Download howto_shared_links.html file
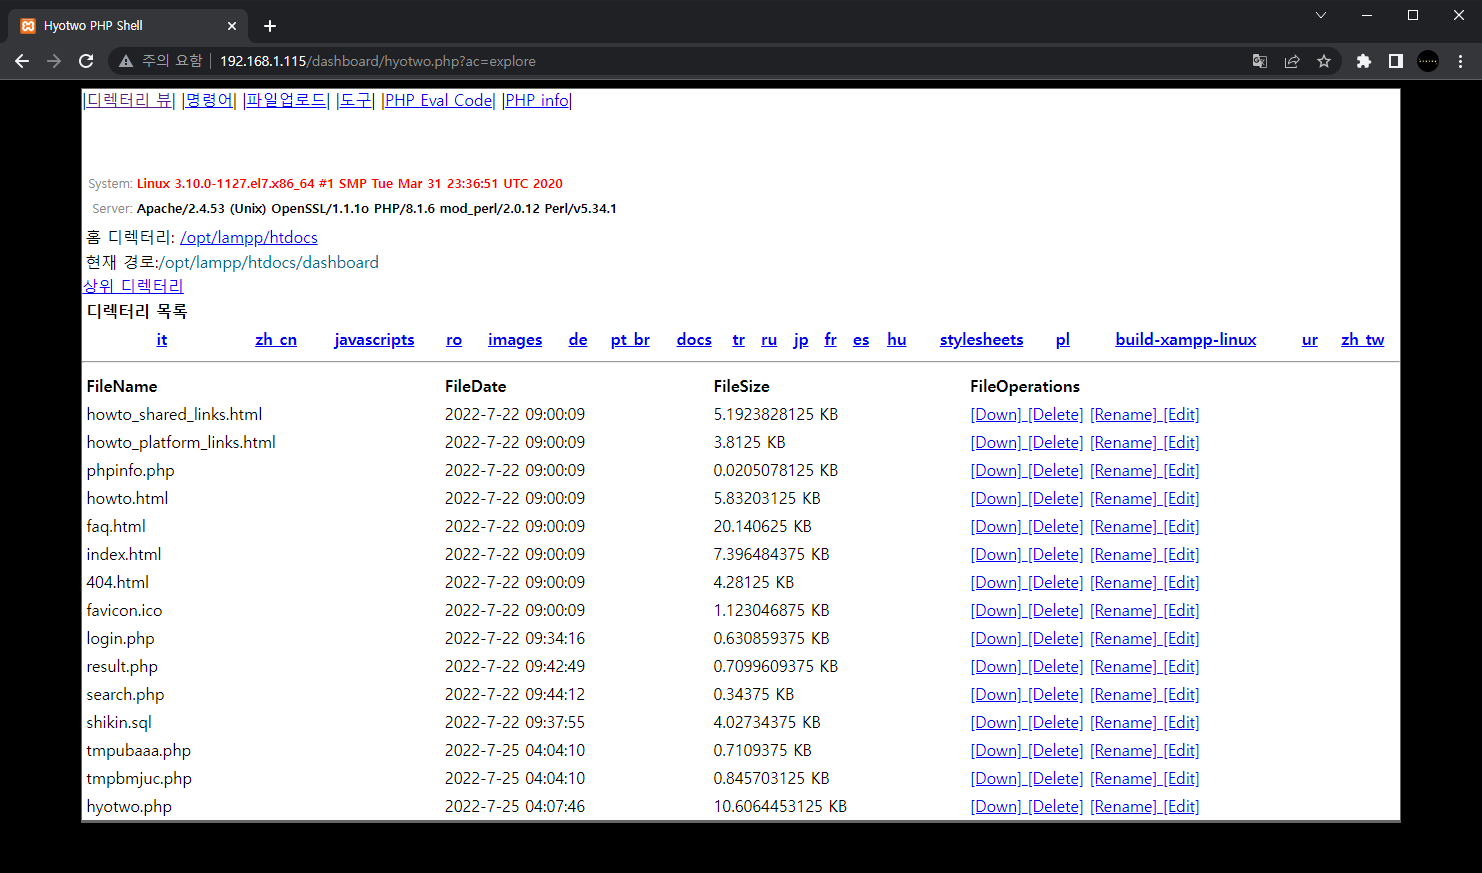 pos(996,414)
